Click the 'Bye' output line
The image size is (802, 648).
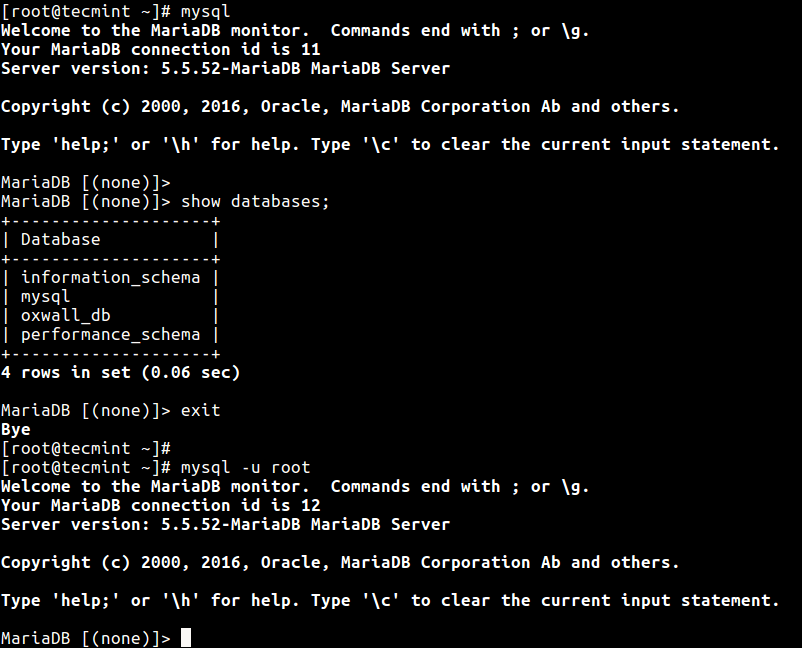16,429
